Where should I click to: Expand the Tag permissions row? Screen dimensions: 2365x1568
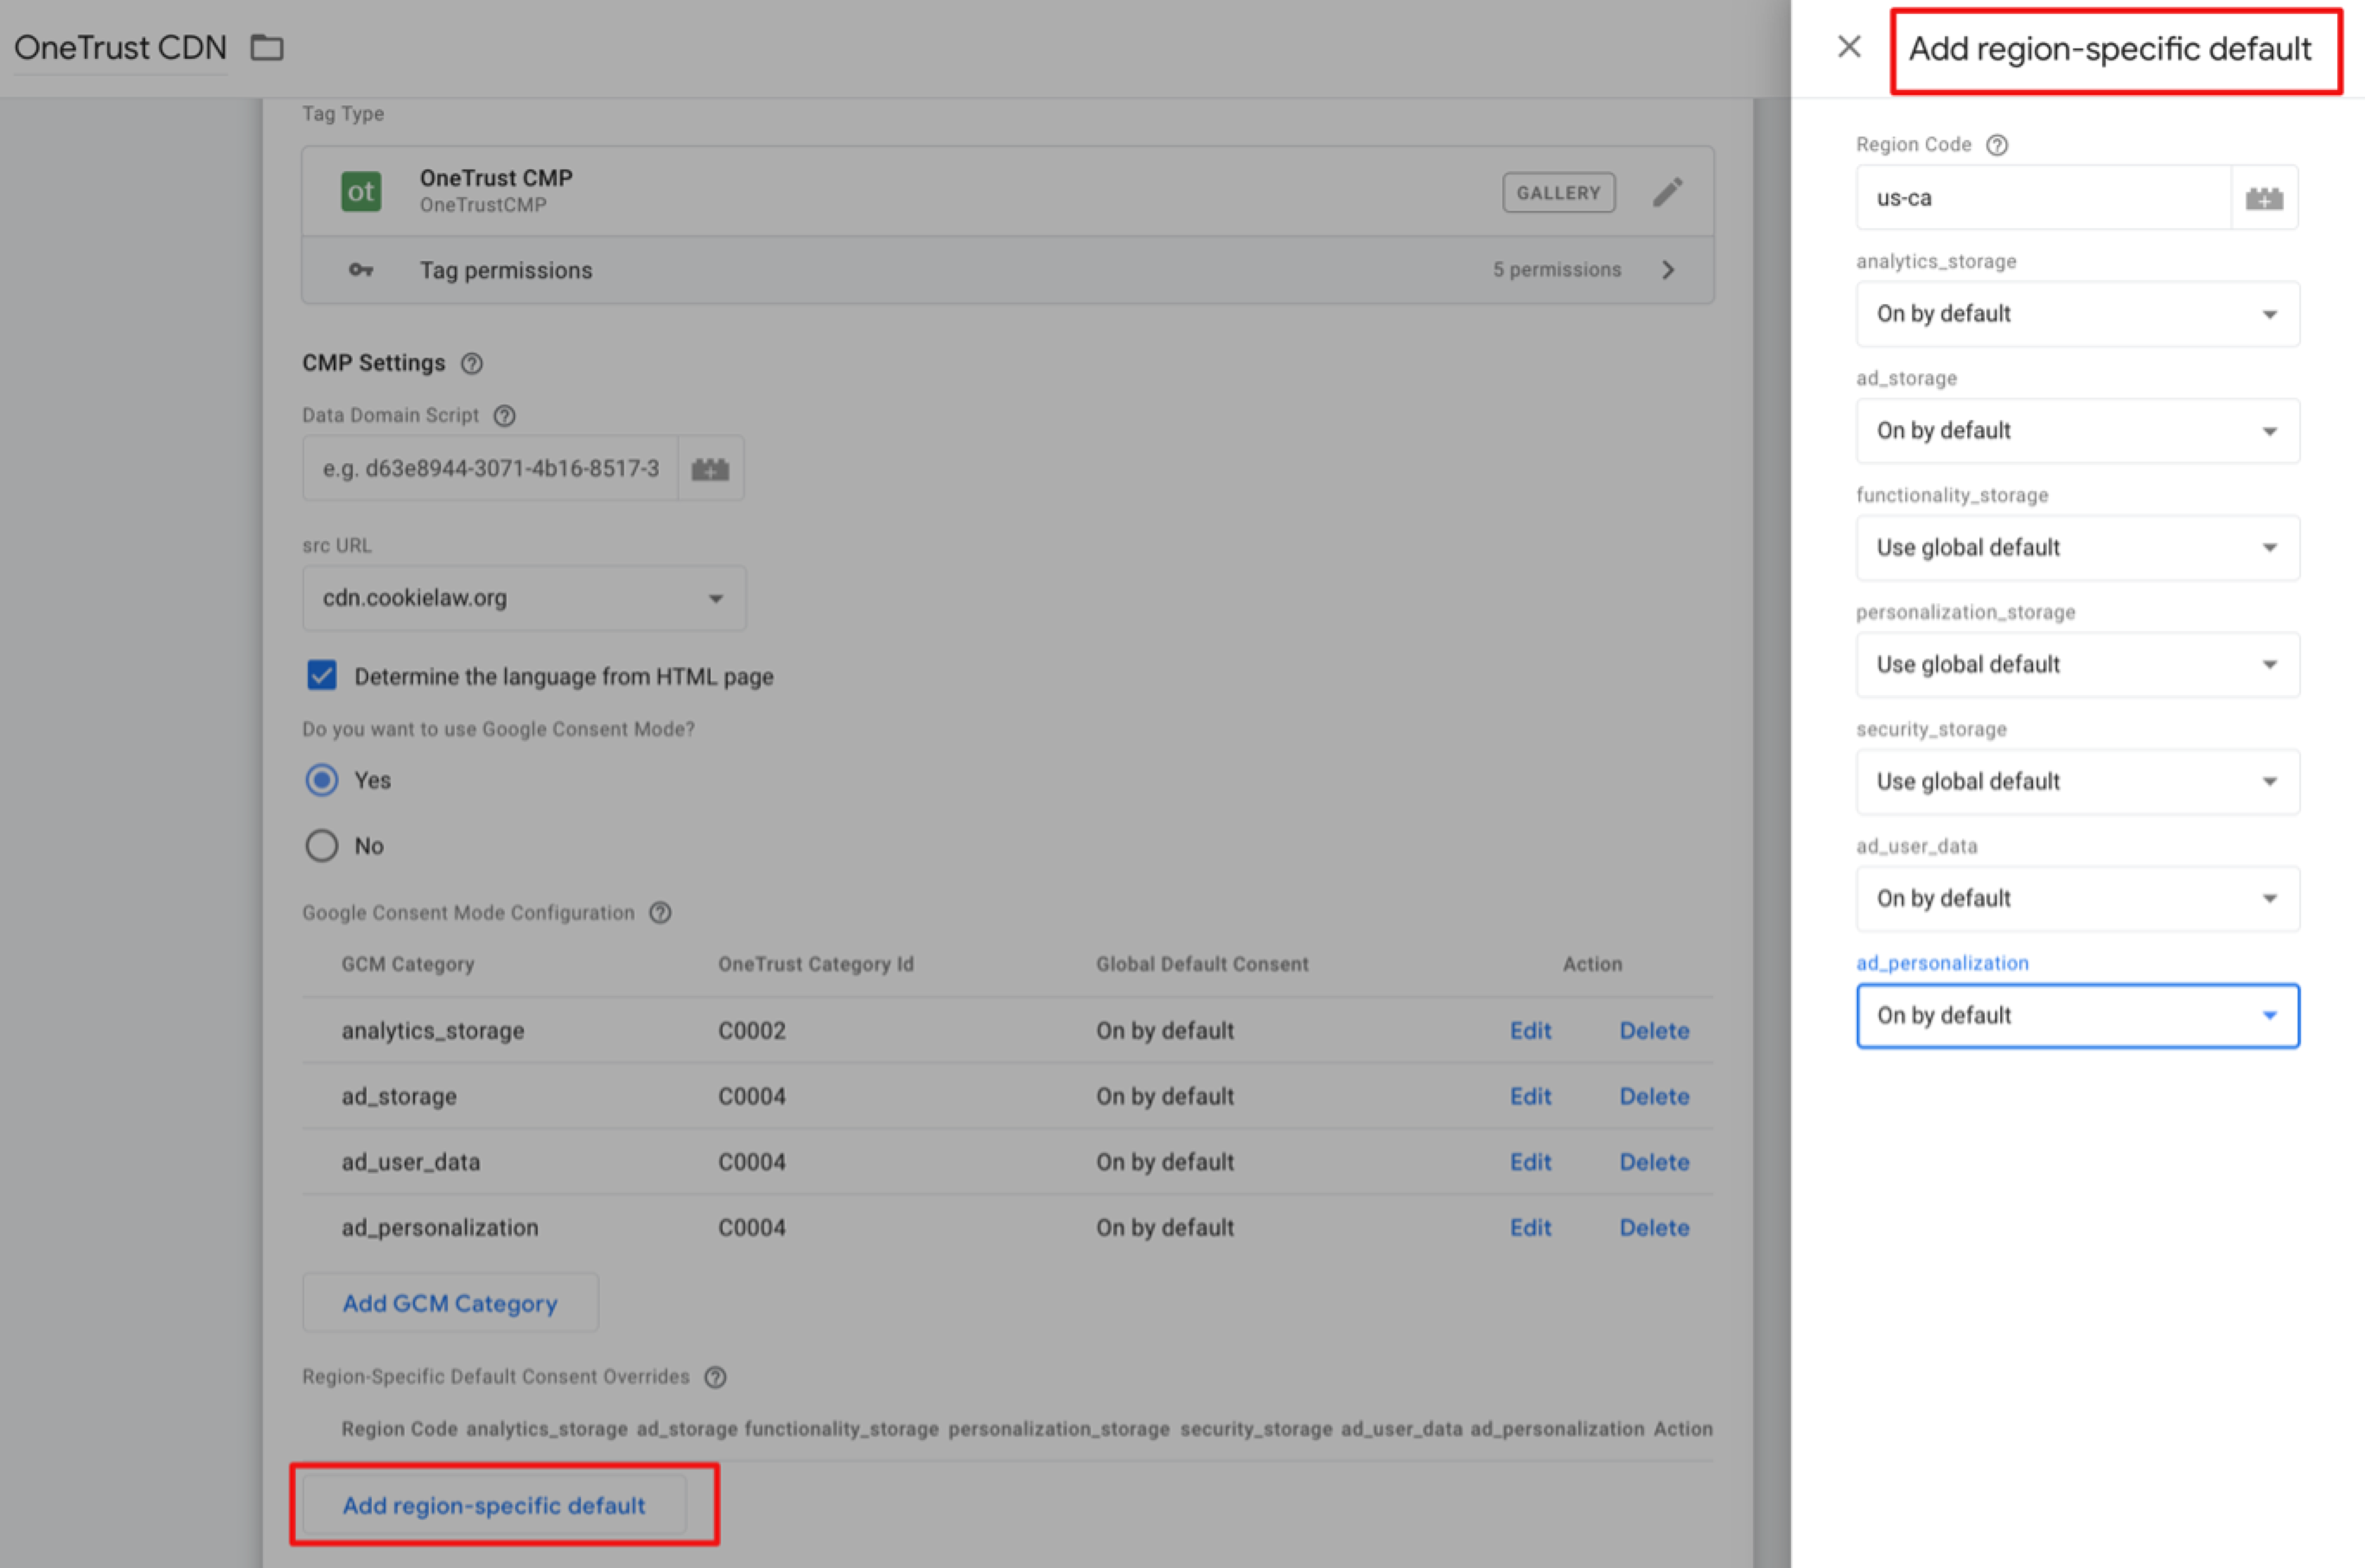tap(1668, 269)
